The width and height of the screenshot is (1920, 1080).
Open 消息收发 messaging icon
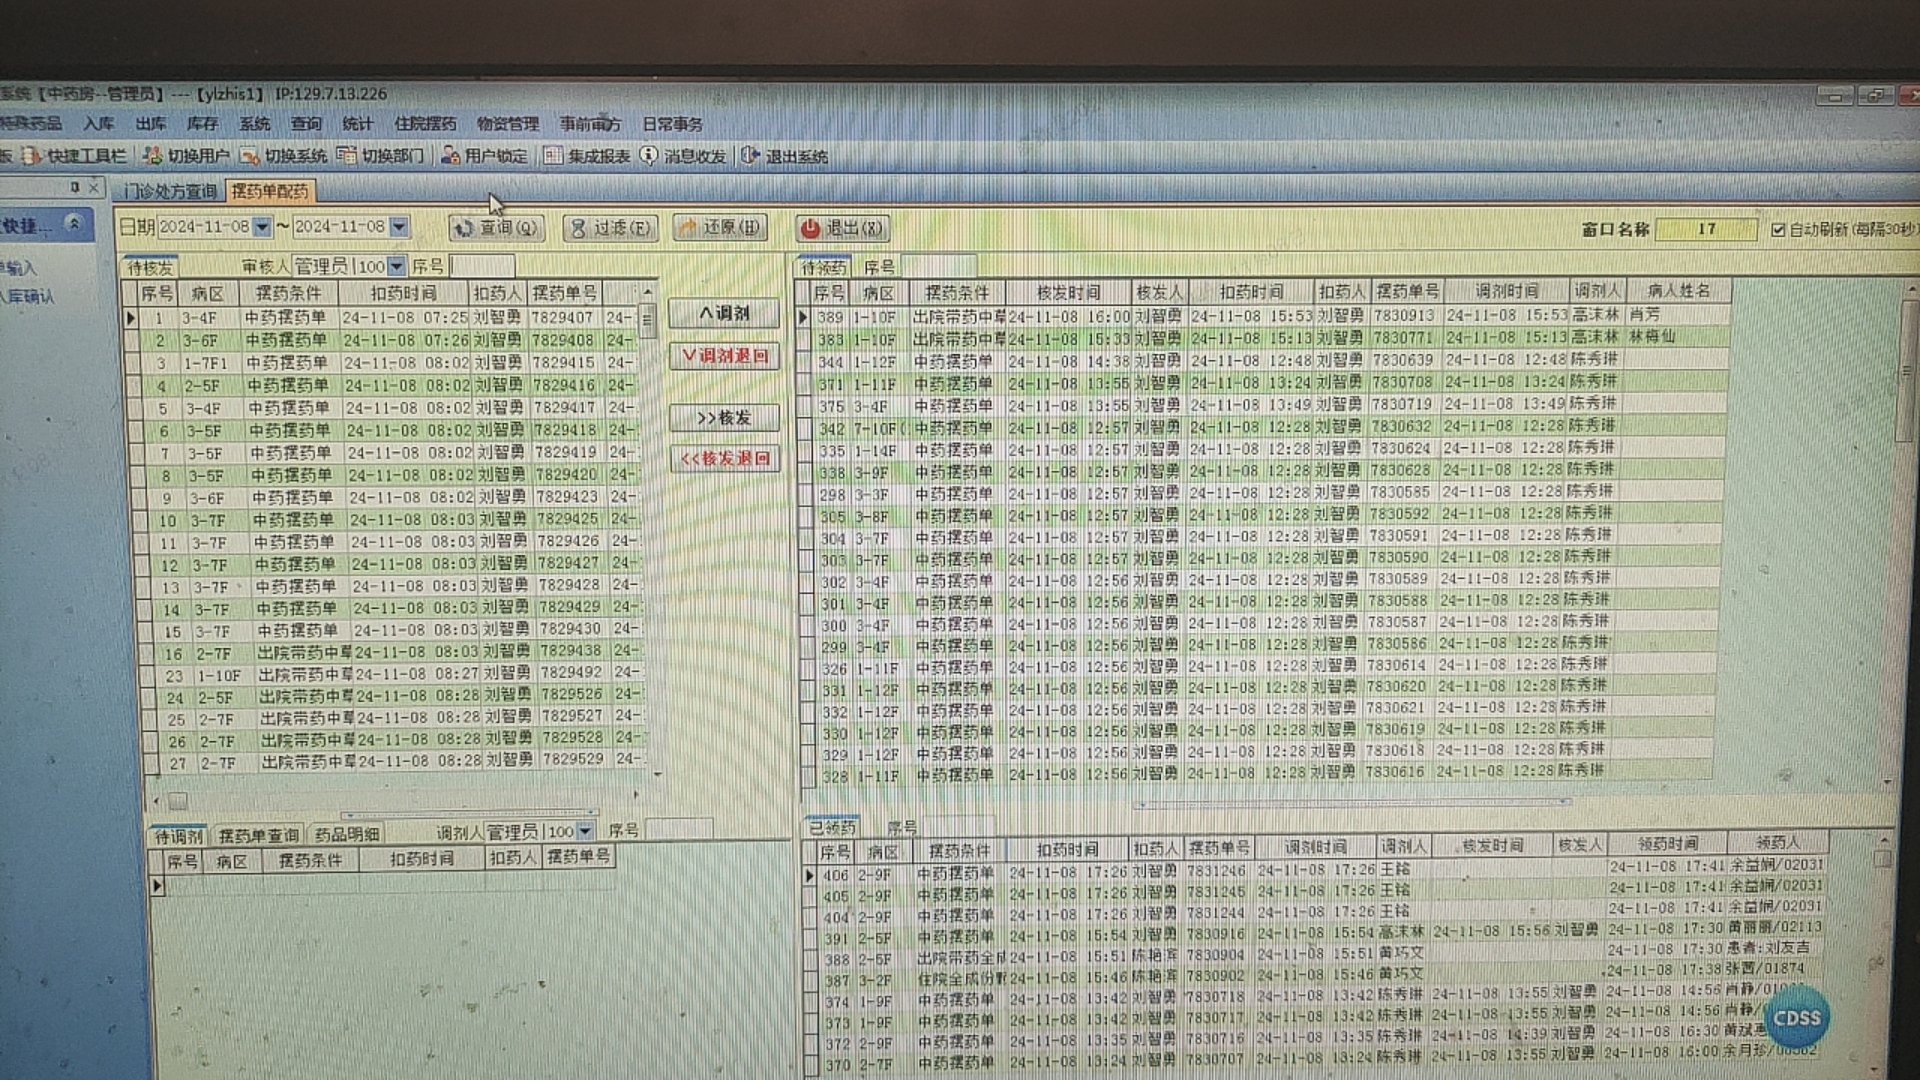point(649,156)
